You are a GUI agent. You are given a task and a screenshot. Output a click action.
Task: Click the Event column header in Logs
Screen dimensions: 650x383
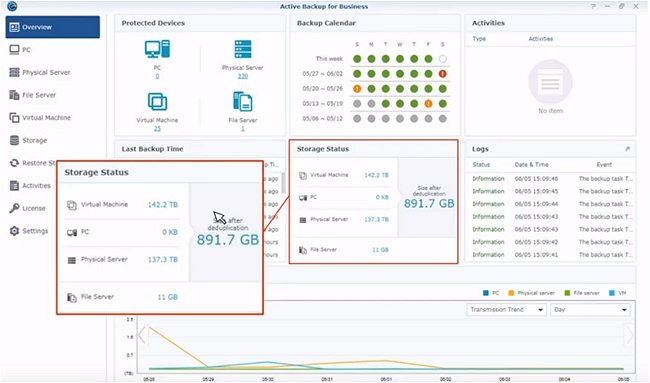tap(604, 165)
